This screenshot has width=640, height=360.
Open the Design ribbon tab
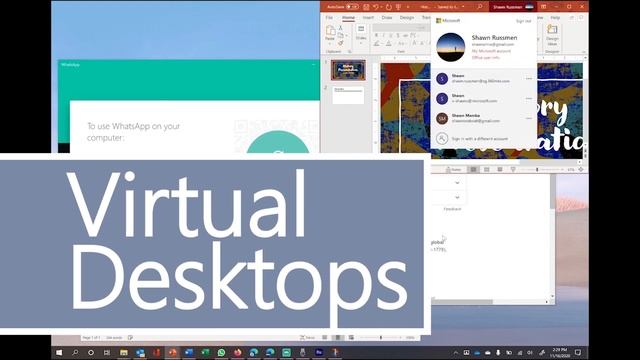coord(407,18)
